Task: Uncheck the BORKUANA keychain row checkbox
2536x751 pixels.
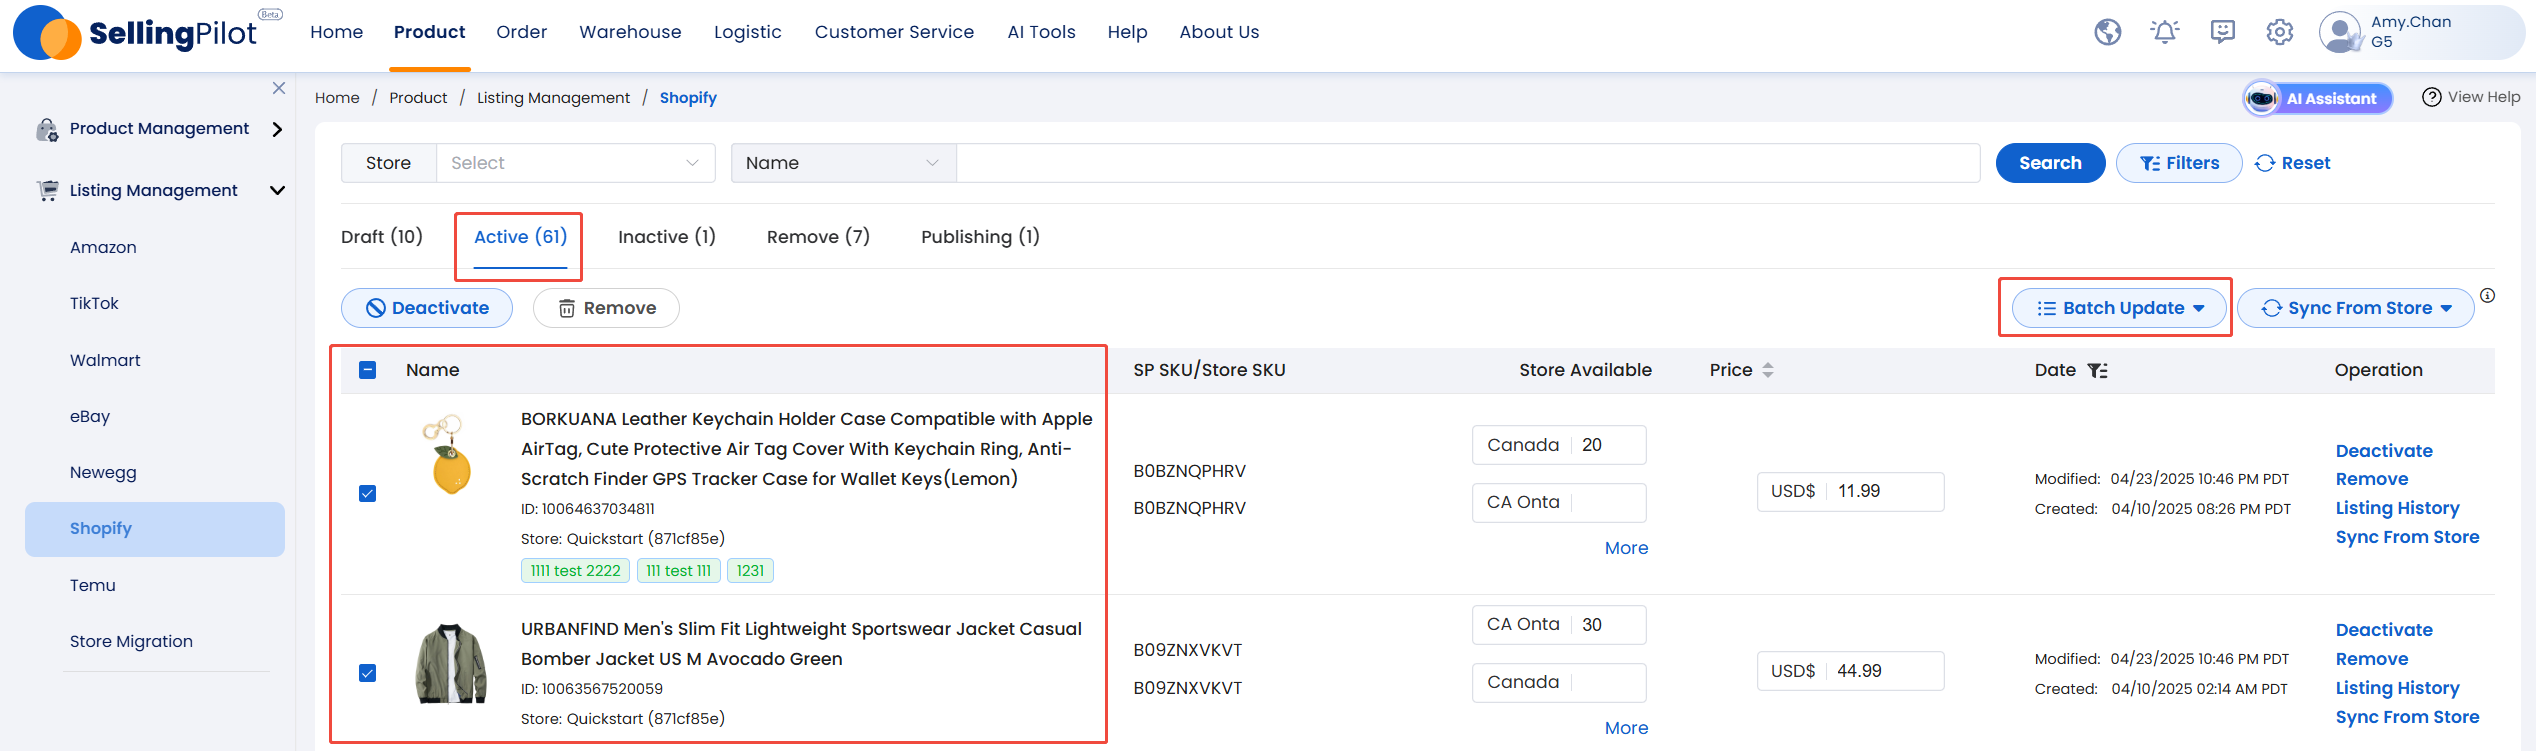Action: pyautogui.click(x=367, y=494)
